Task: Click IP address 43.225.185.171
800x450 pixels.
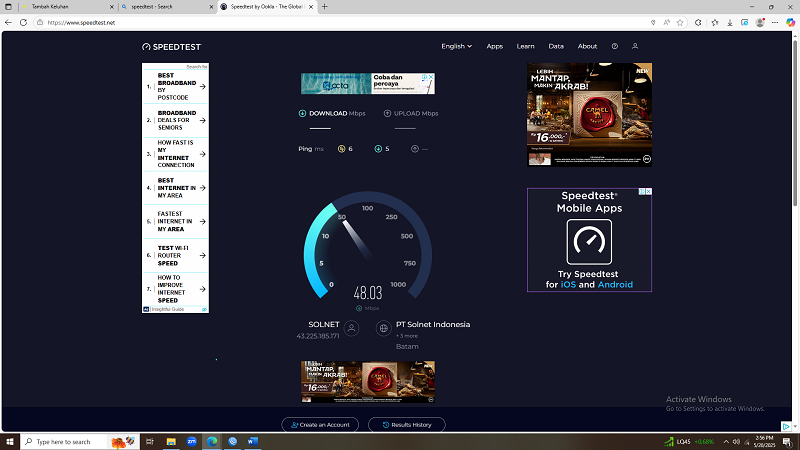Action: [x=318, y=336]
